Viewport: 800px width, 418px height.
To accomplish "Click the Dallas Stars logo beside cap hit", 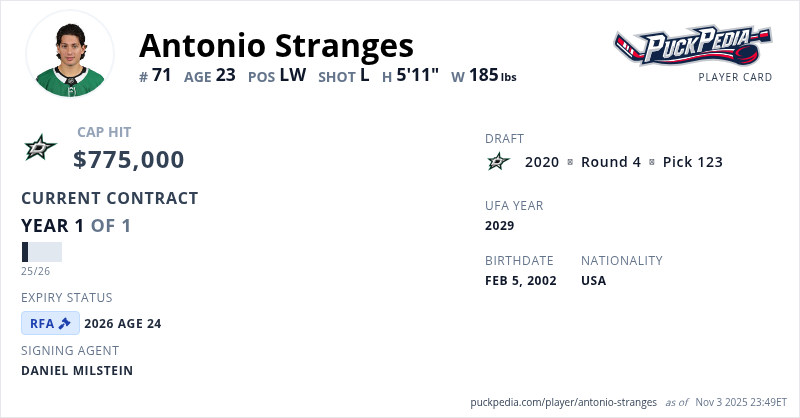I will pos(41,148).
